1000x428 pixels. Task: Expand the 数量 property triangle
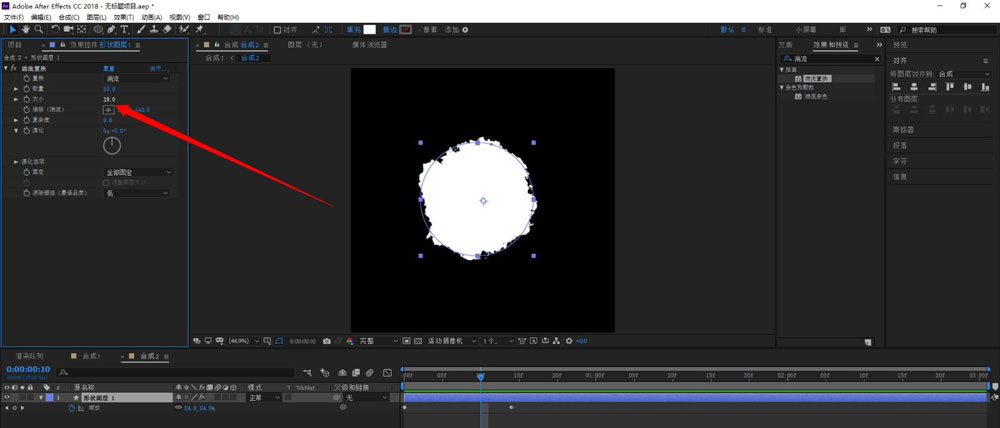click(15, 89)
